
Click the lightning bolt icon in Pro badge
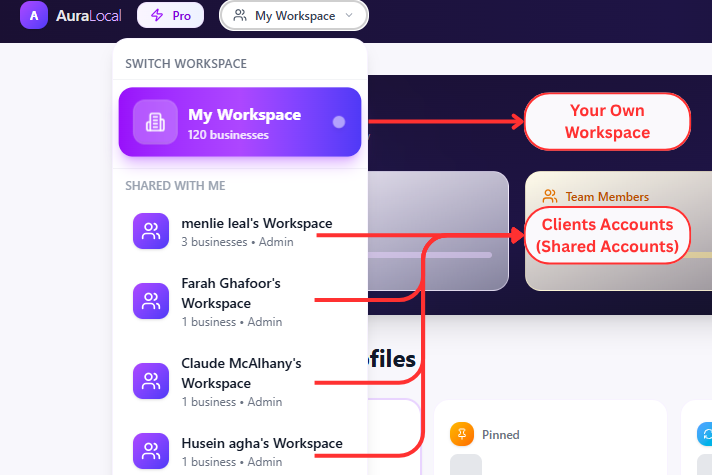click(x=157, y=15)
